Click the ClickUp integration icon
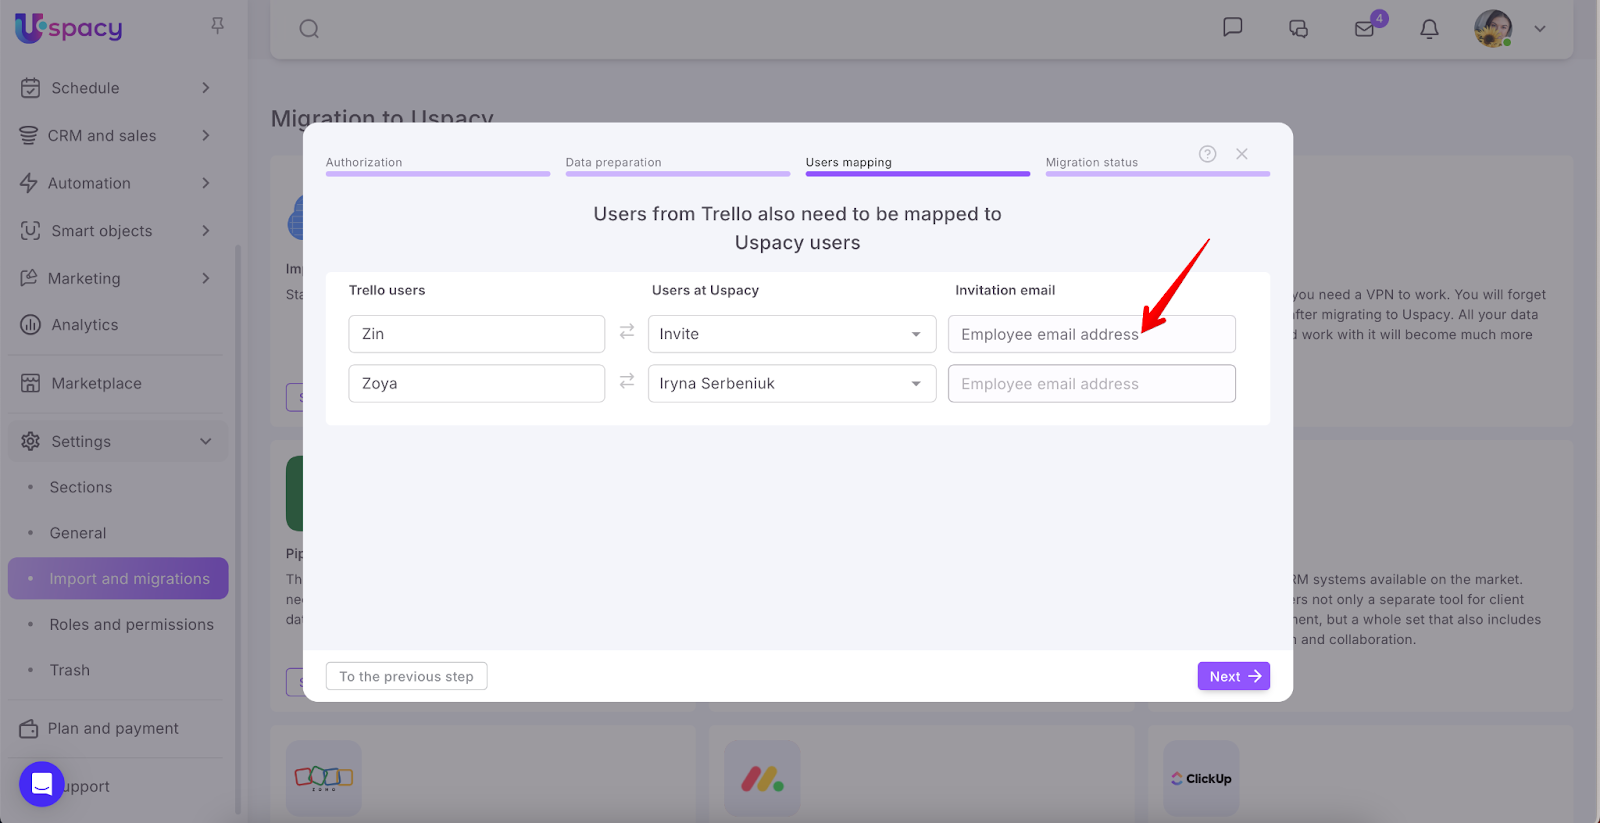 (x=1201, y=778)
